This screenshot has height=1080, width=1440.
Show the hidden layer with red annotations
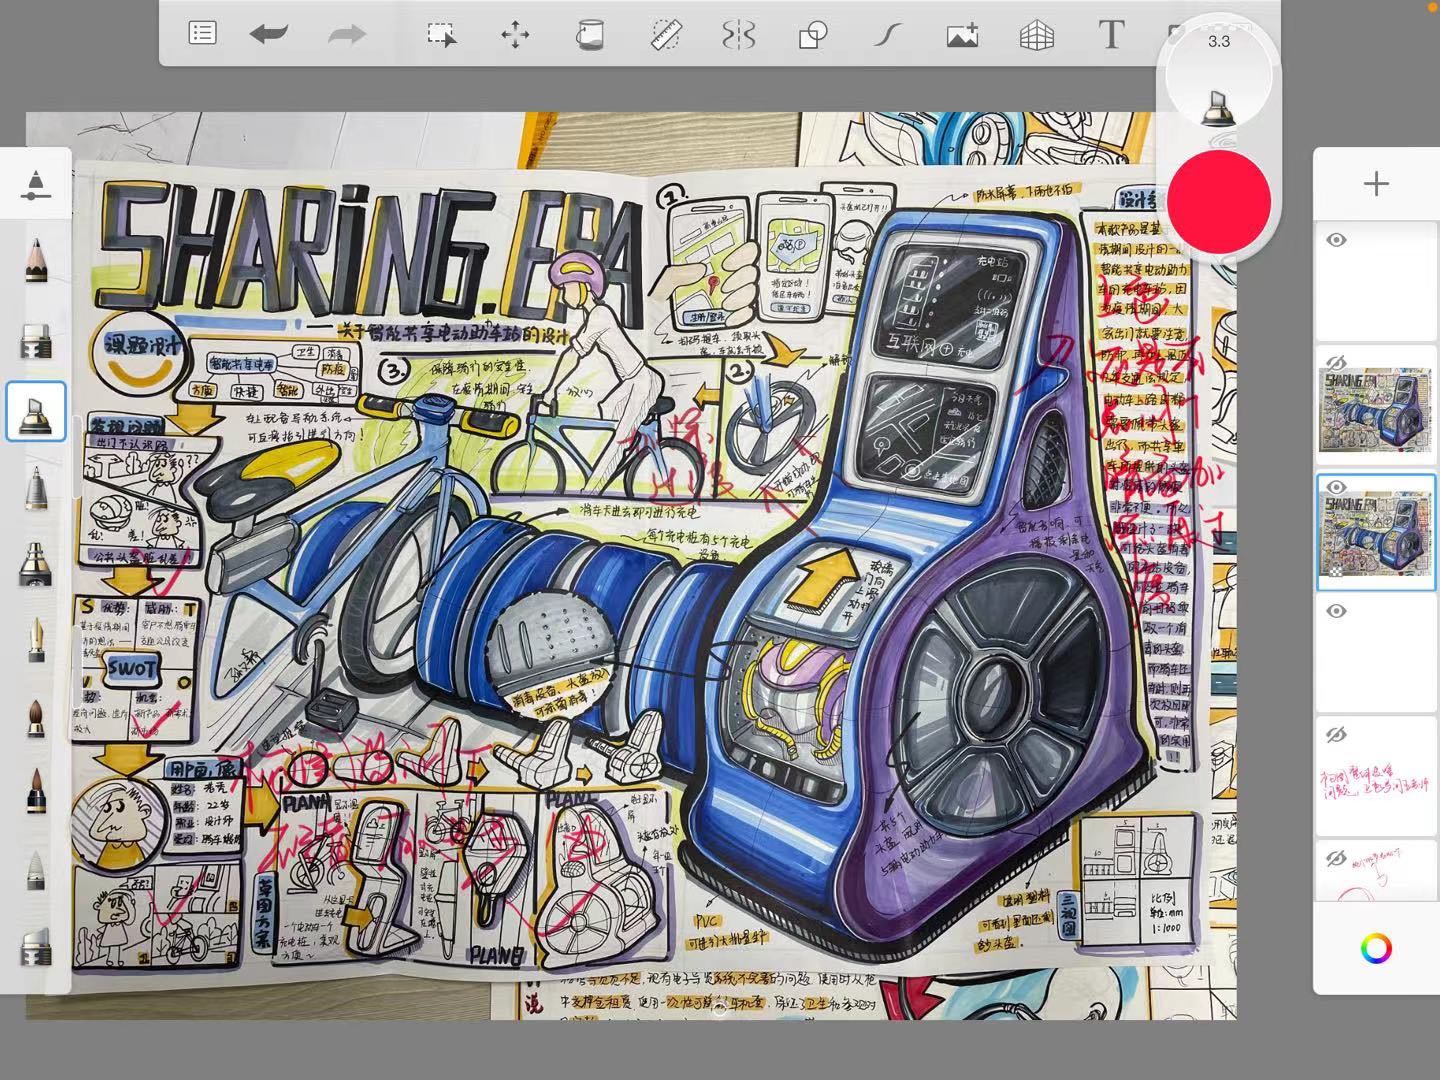tap(1336, 735)
